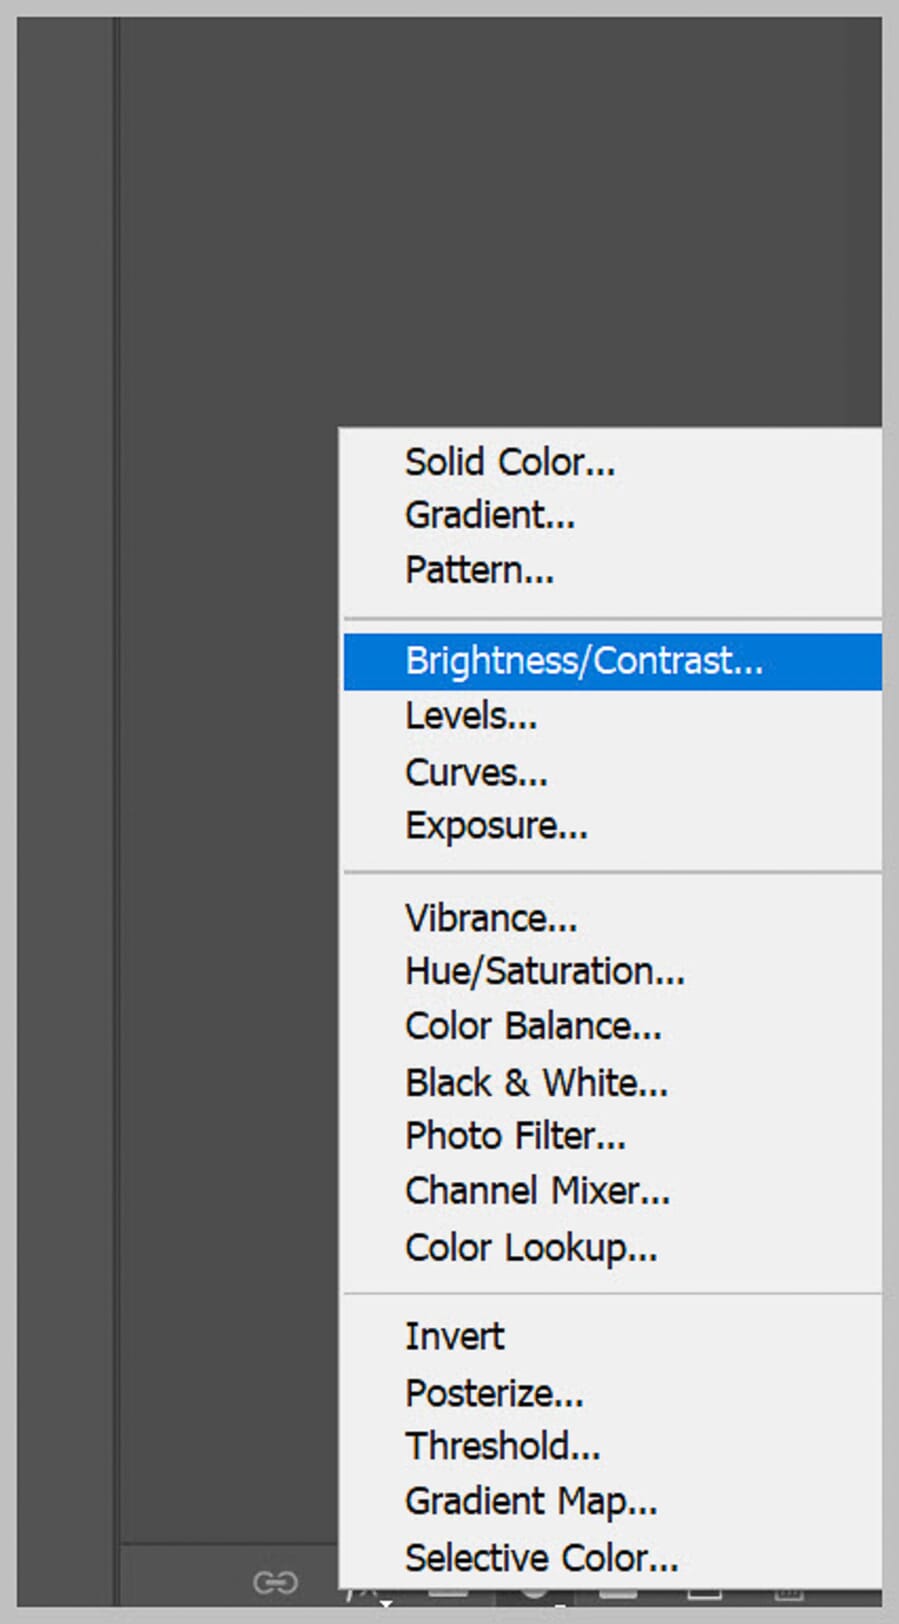899x1624 pixels.
Task: Open the Solid Color fill option
Action: click(x=510, y=461)
